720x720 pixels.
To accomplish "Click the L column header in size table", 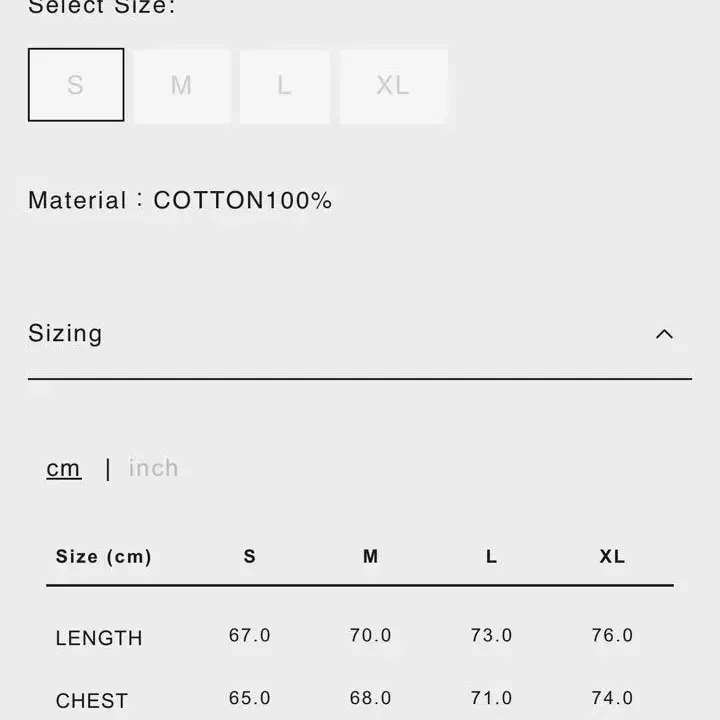I will point(491,557).
